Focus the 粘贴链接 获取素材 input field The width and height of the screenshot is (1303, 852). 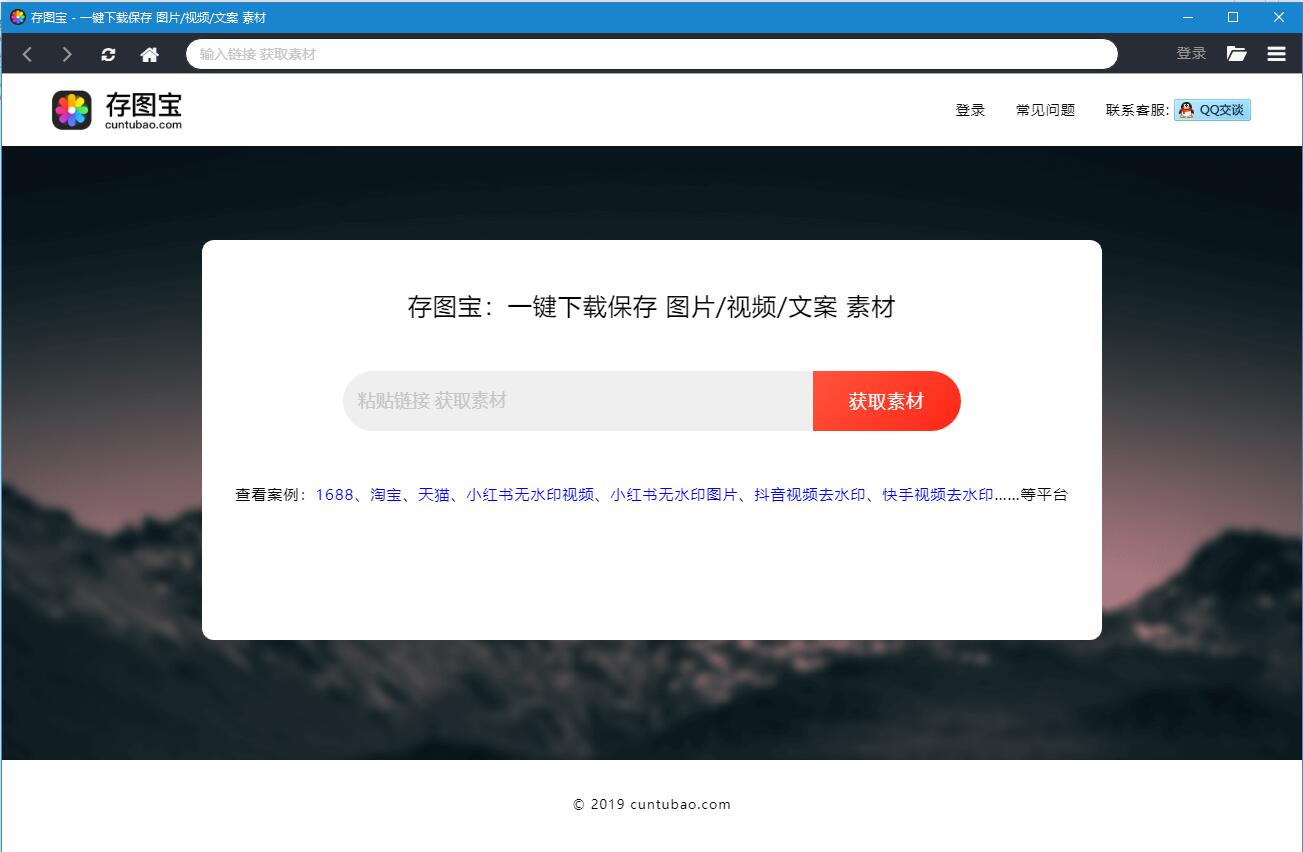click(x=578, y=401)
